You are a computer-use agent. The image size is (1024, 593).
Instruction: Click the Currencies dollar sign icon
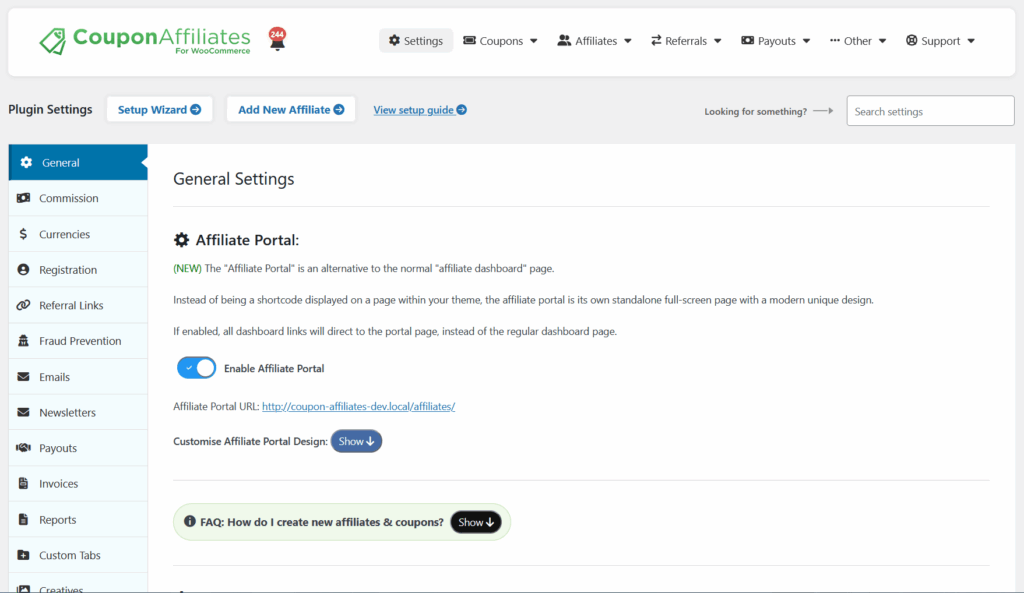pyautogui.click(x=23, y=234)
